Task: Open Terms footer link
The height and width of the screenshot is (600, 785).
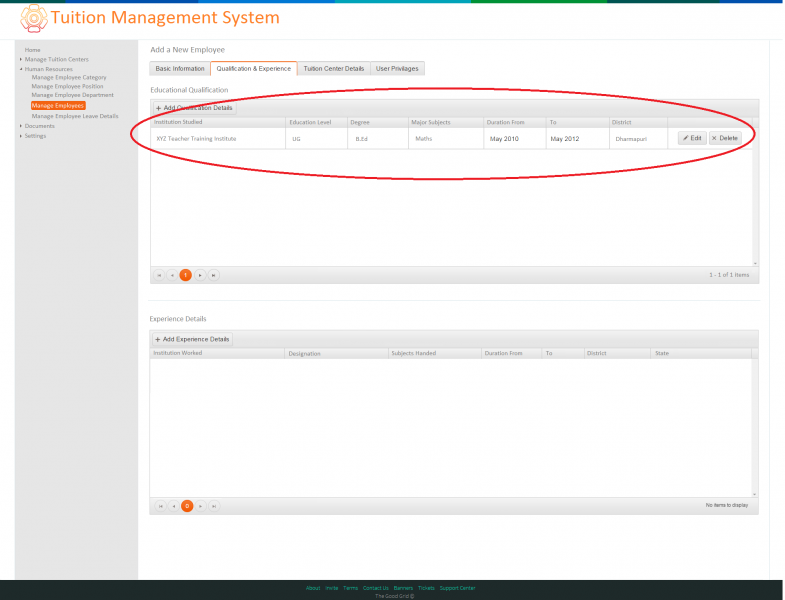Action: [350, 588]
